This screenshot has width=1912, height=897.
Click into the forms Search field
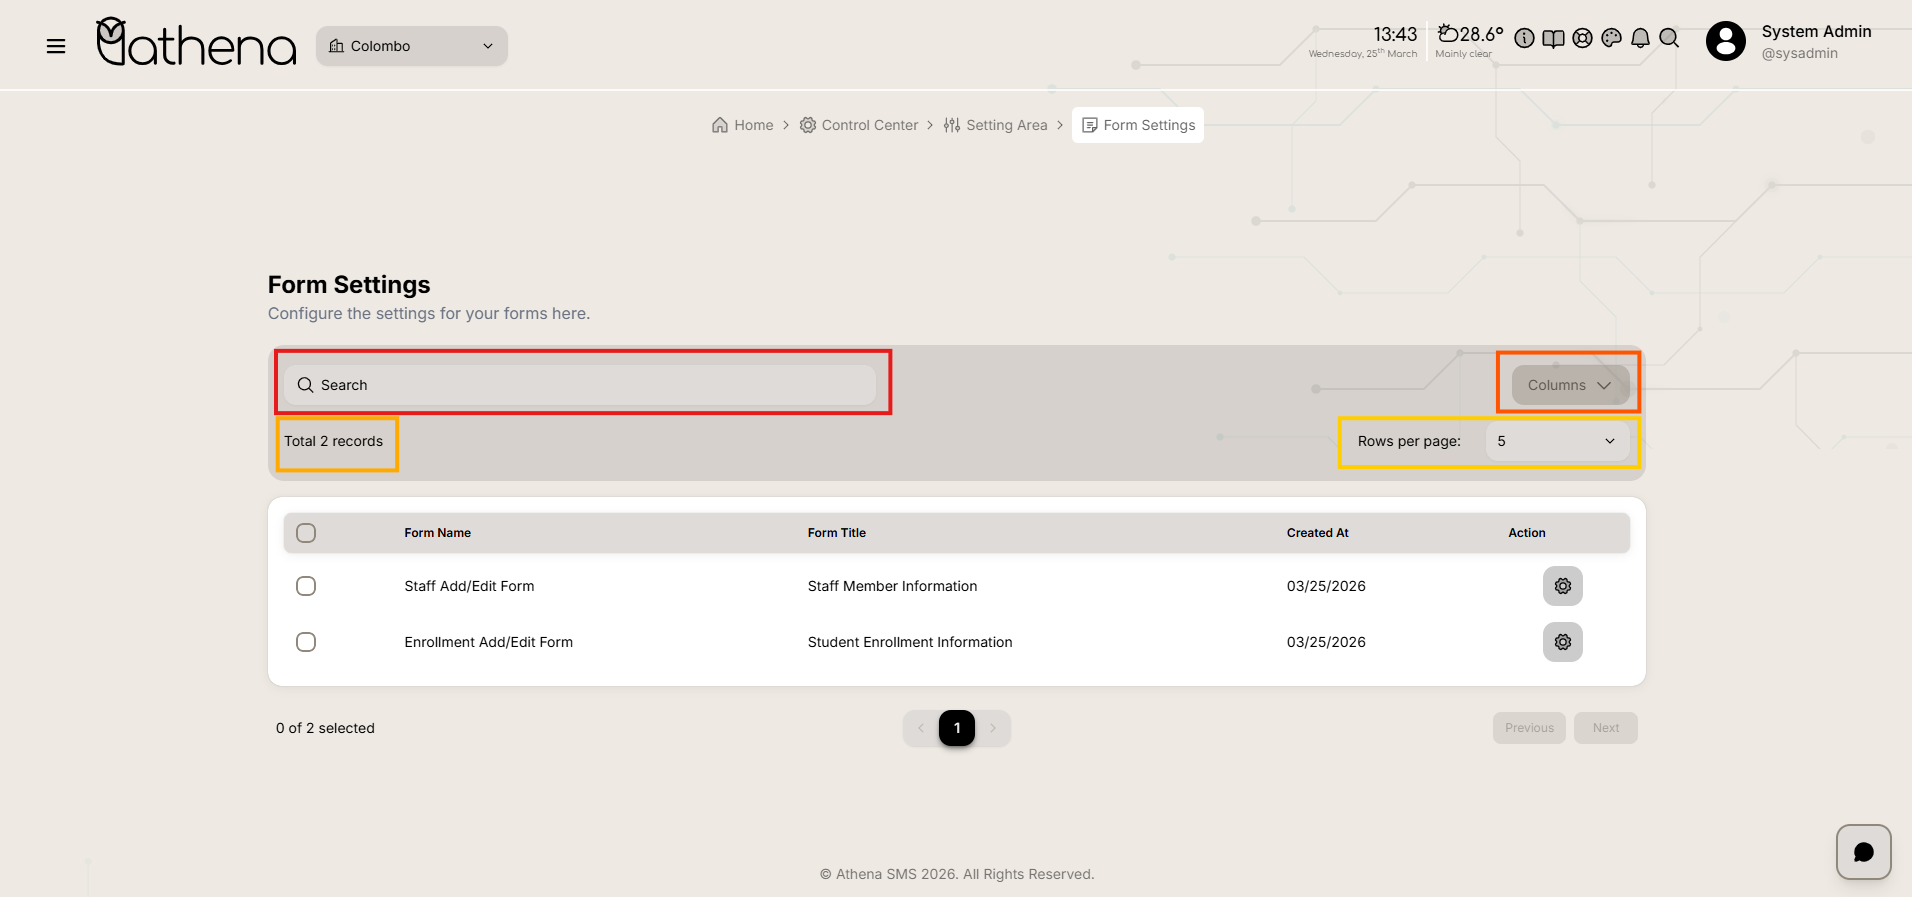coord(580,385)
